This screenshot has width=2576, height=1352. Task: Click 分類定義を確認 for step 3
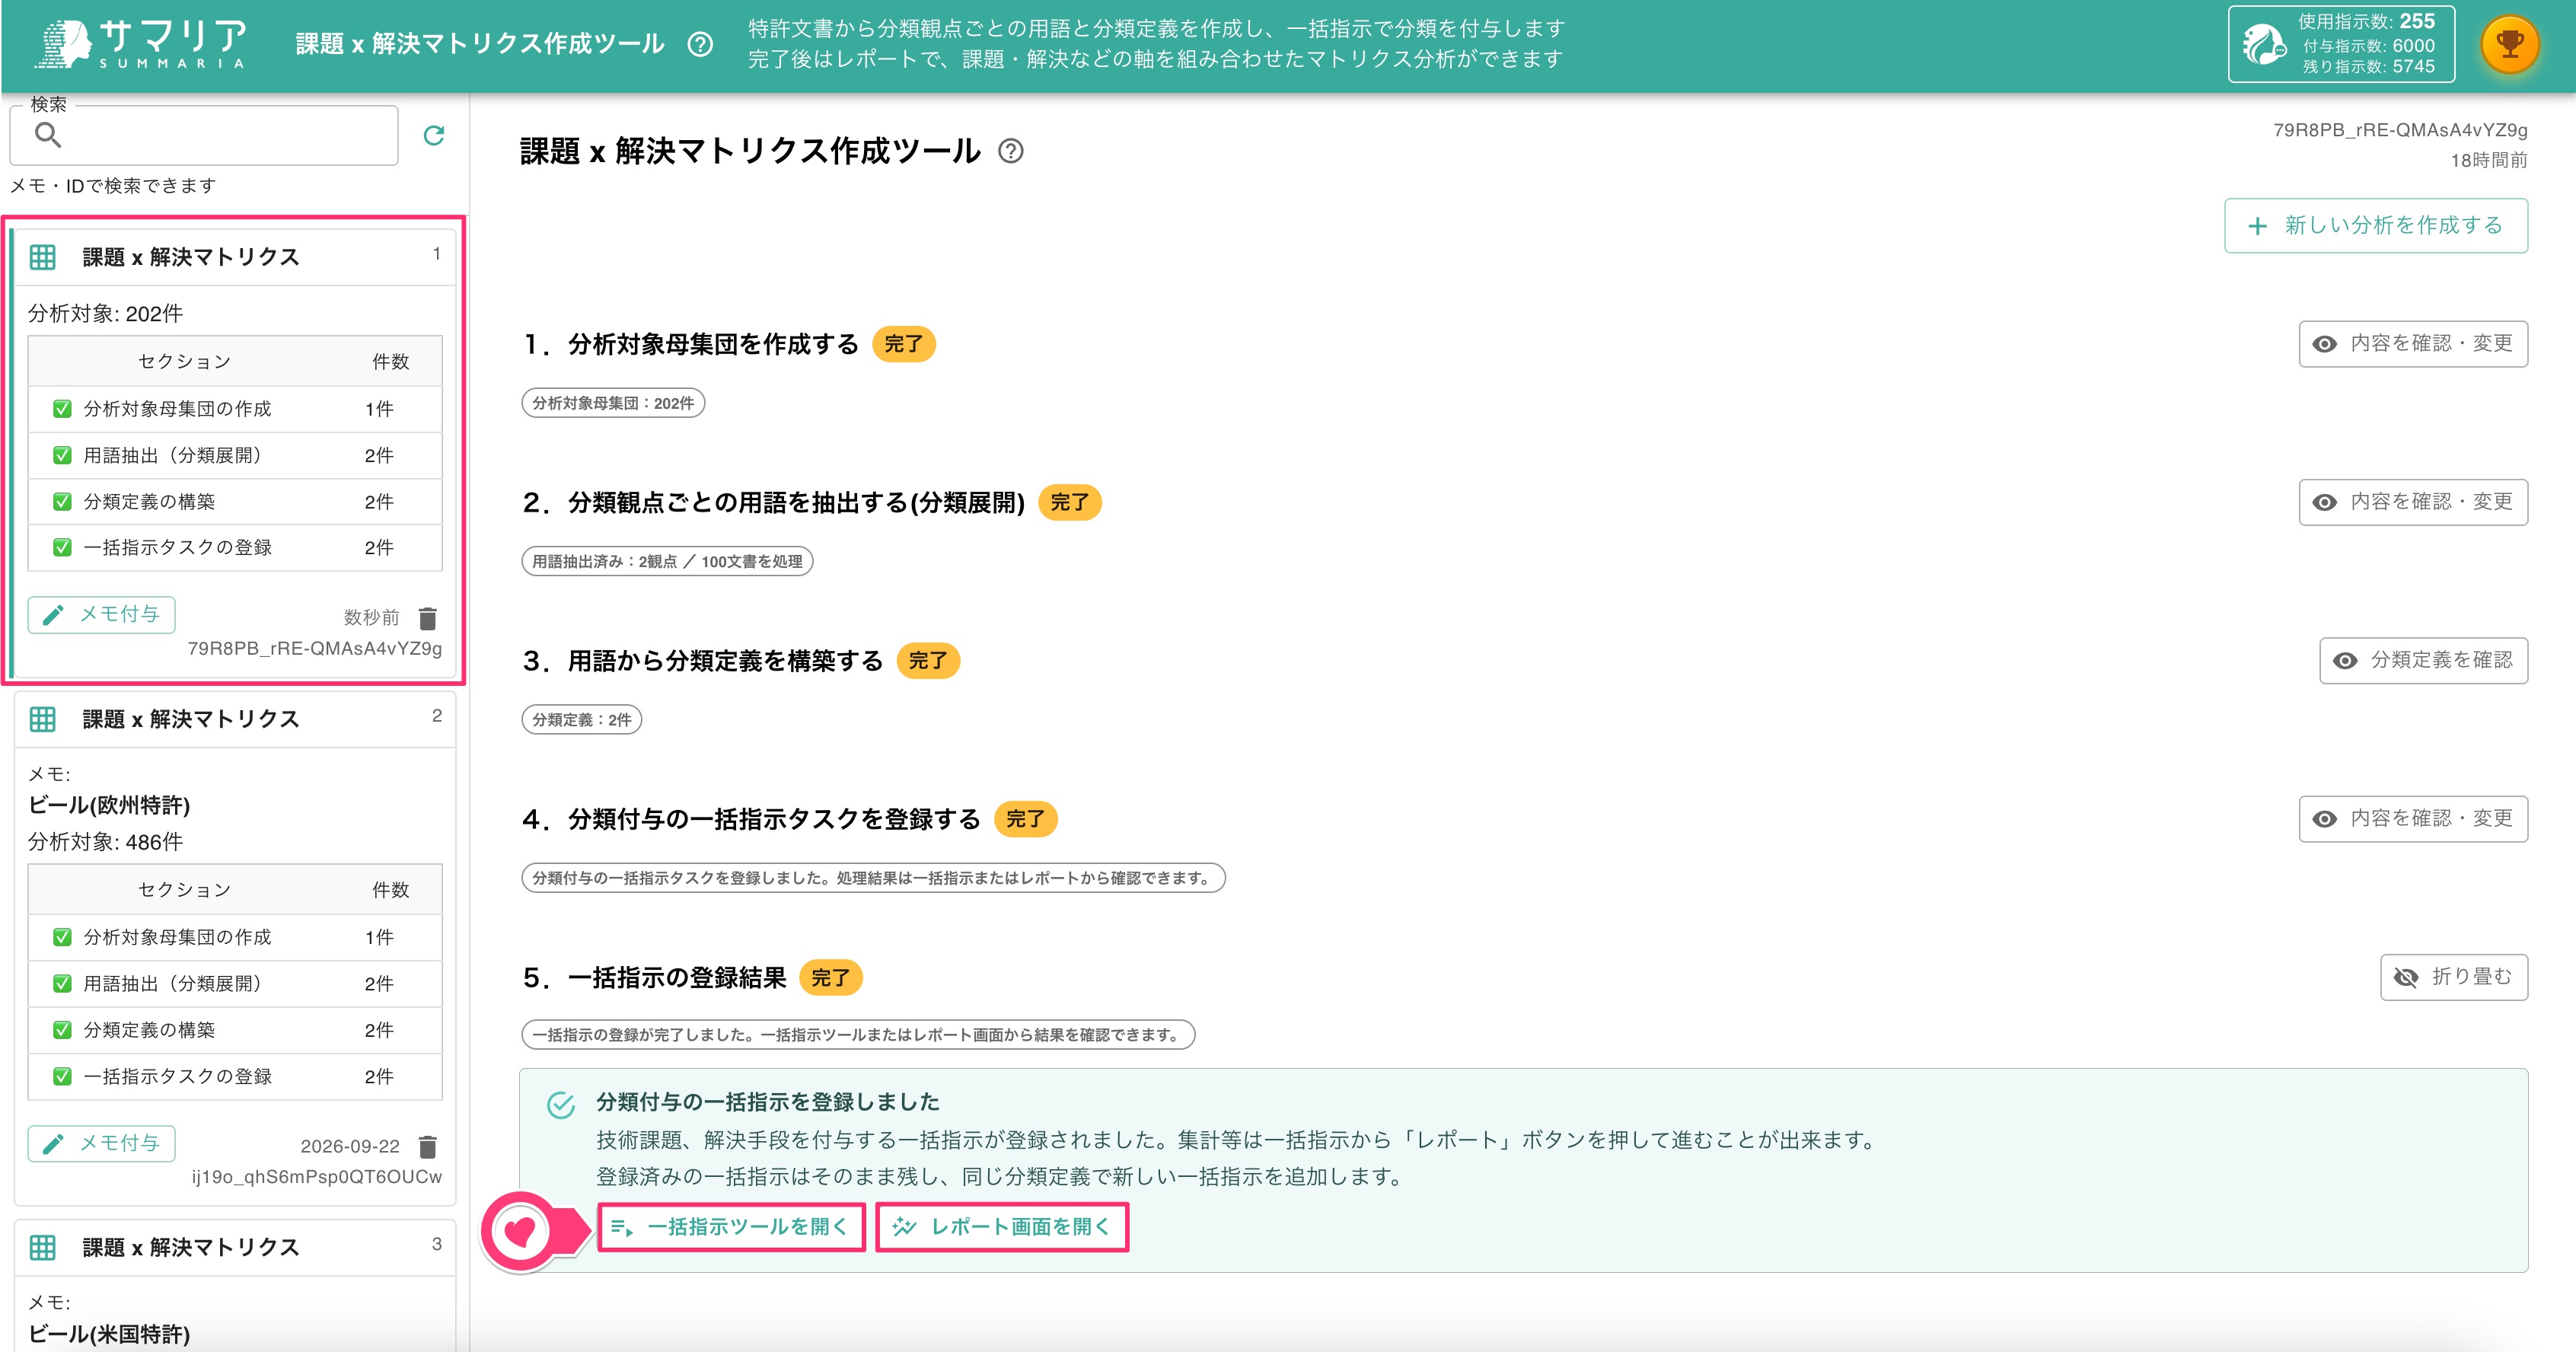(2423, 660)
